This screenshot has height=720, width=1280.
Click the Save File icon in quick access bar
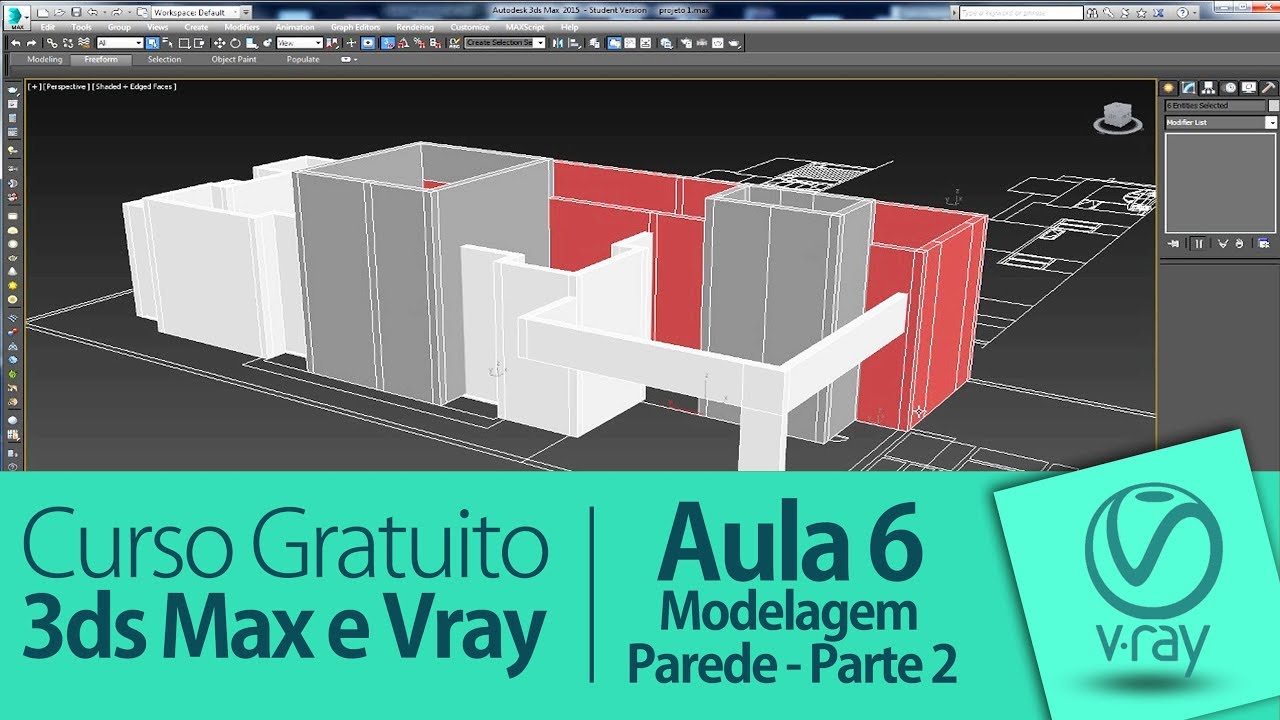click(x=76, y=12)
